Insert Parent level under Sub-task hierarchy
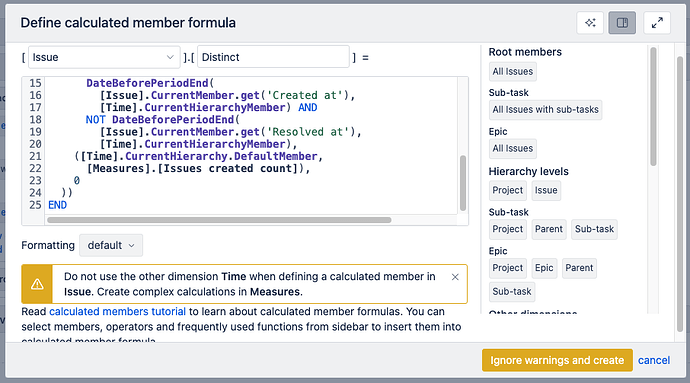The height and width of the screenshot is (383, 690). click(x=548, y=229)
